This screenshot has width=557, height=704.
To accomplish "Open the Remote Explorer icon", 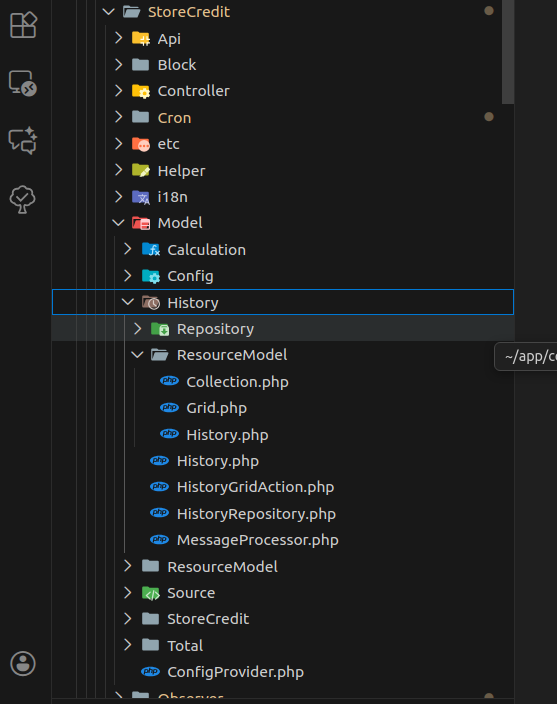I will coord(23,83).
